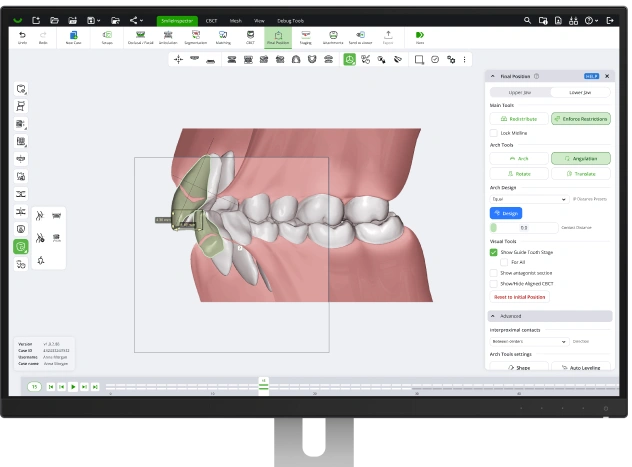Enable the Lock Midline checkbox
Screen dimensions: 632x467
(494, 133)
